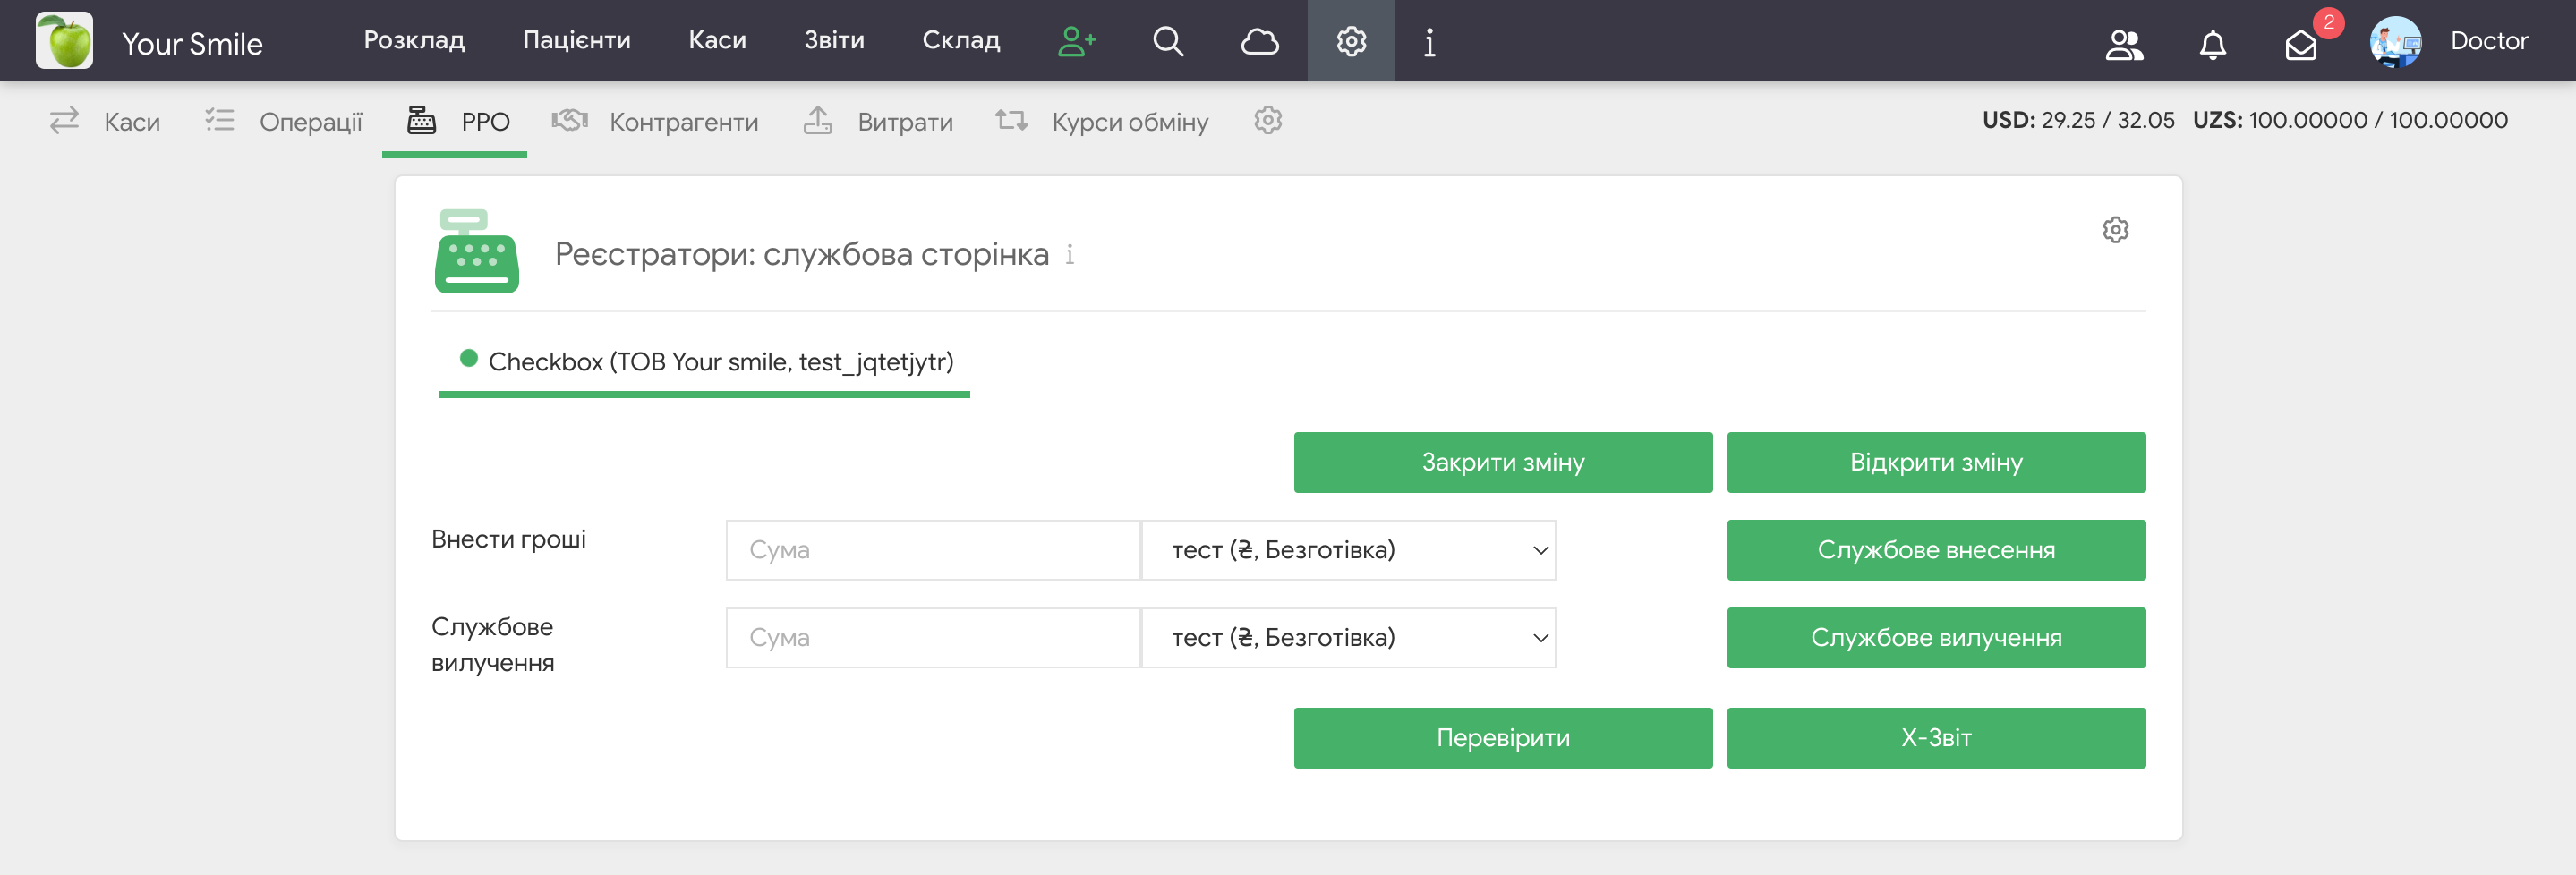This screenshot has height=875, width=2576.
Task: Click the Doctor user name
Action: [x=2488, y=41]
